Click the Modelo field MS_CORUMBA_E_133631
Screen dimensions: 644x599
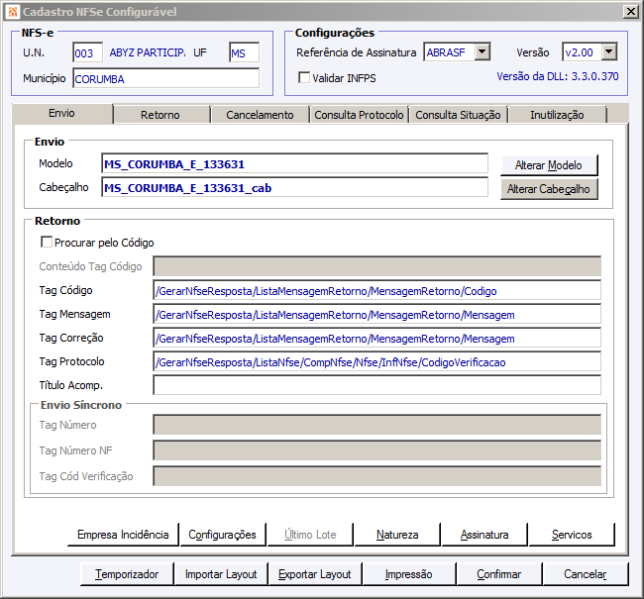[x=294, y=164]
